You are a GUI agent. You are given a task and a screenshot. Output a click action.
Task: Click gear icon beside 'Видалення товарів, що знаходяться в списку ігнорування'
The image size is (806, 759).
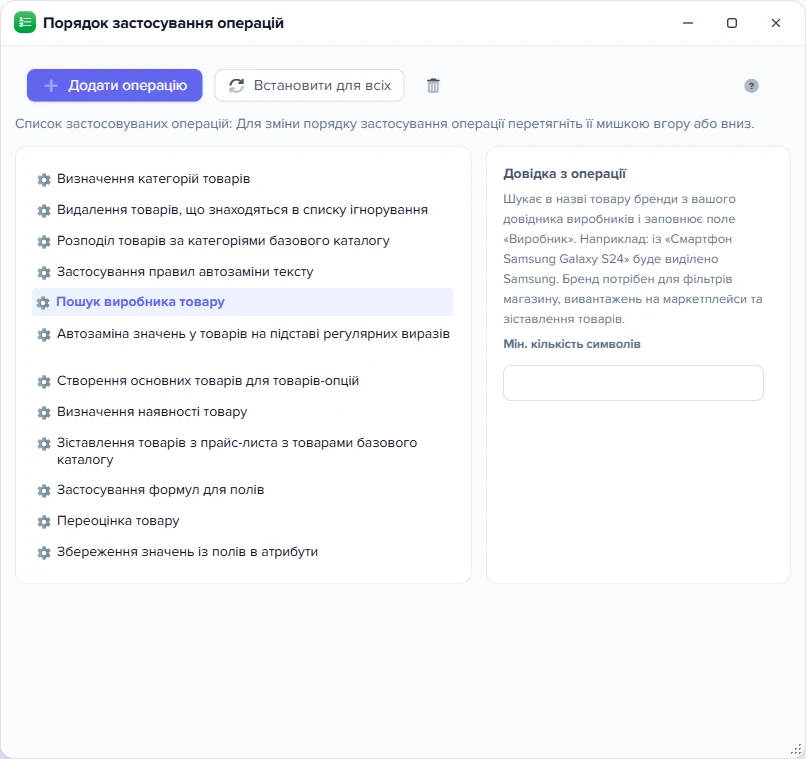tap(44, 210)
